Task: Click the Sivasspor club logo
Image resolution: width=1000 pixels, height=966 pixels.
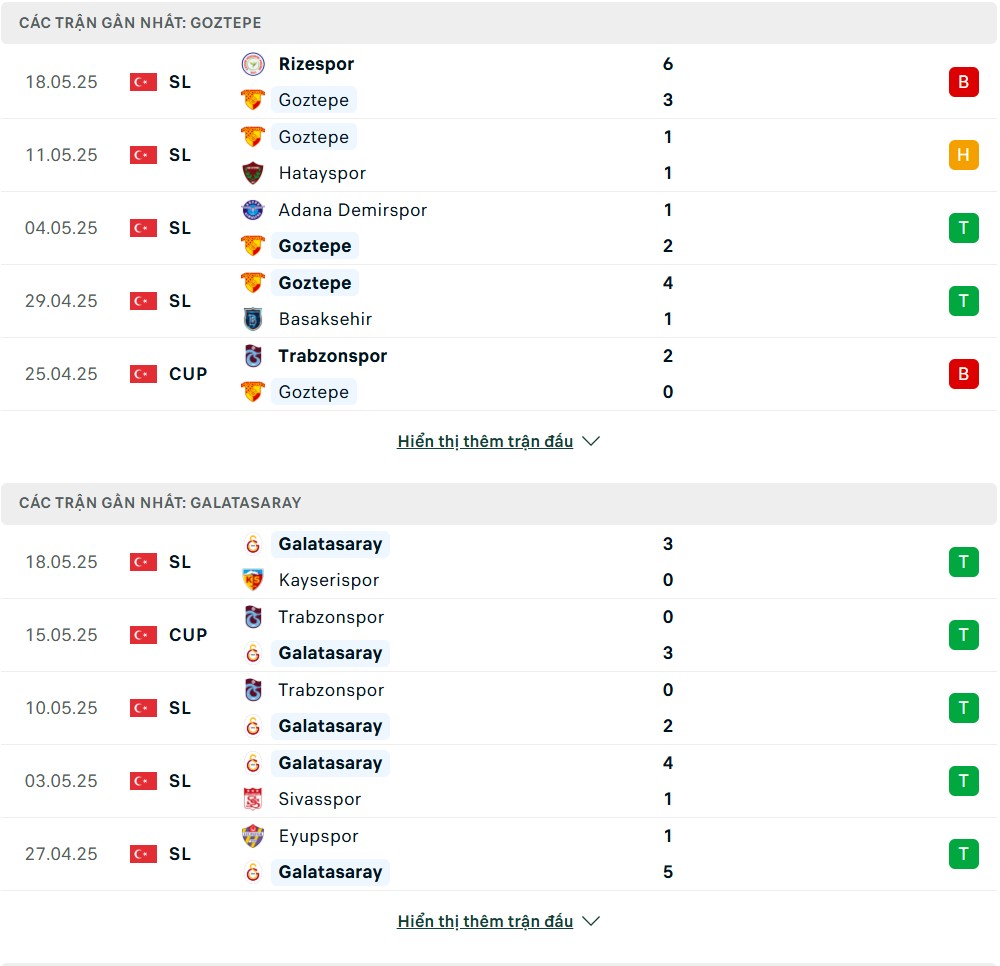Action: [x=253, y=798]
